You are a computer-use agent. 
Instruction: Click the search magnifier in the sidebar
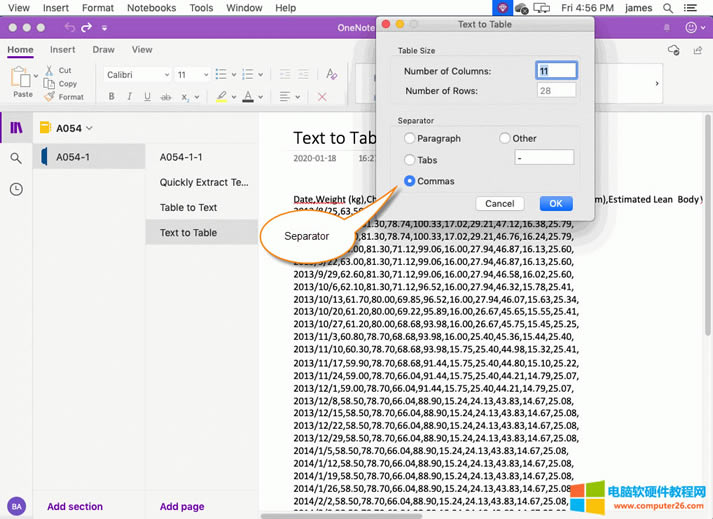pyautogui.click(x=16, y=158)
